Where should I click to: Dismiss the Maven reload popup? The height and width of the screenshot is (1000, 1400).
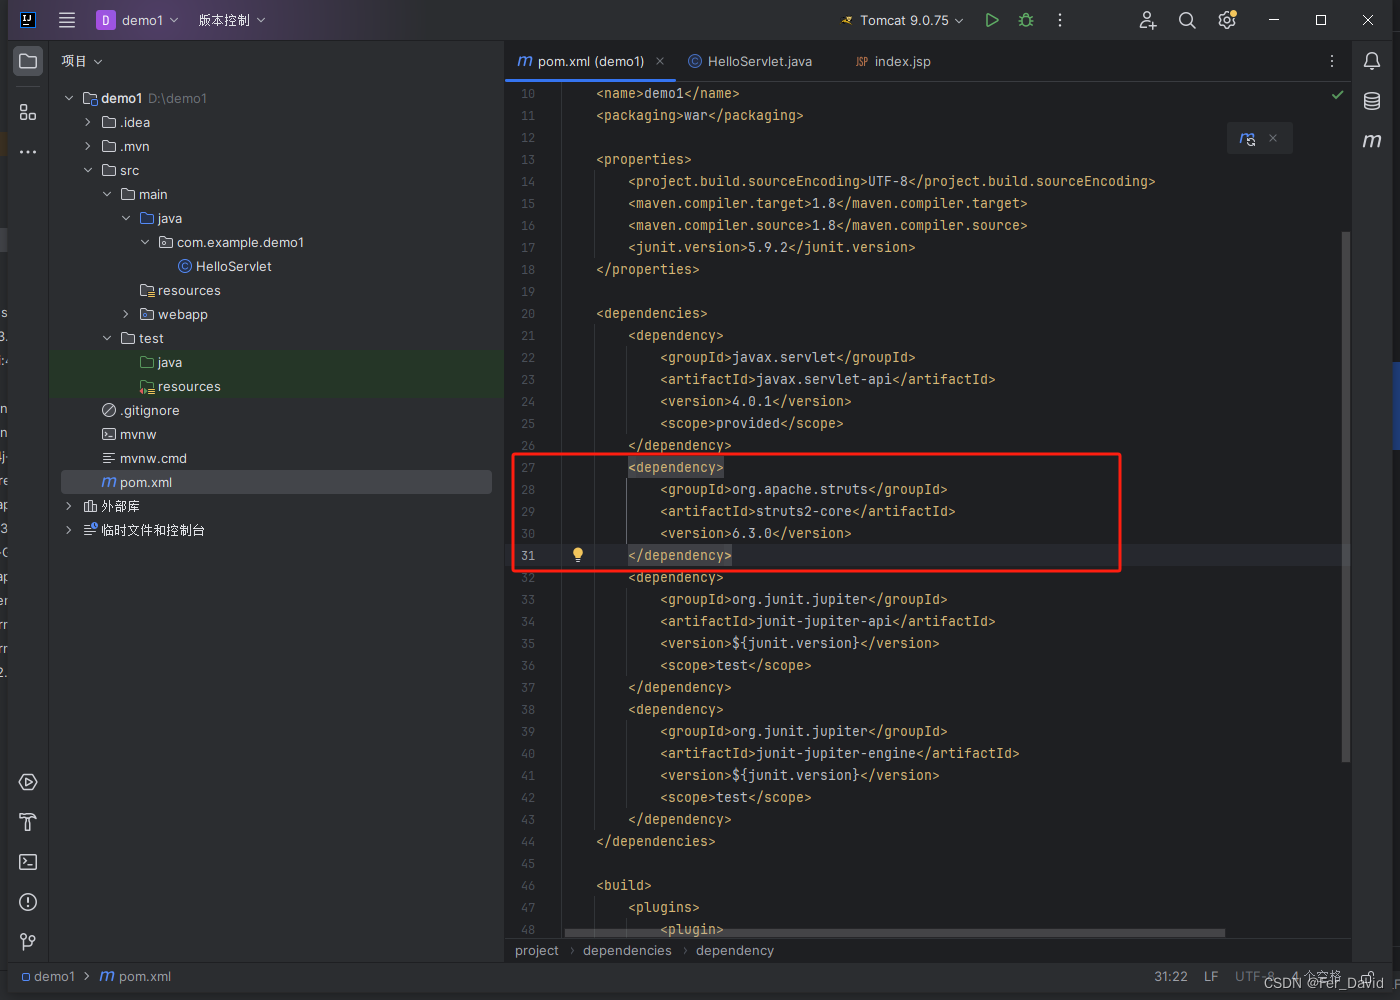click(1273, 138)
